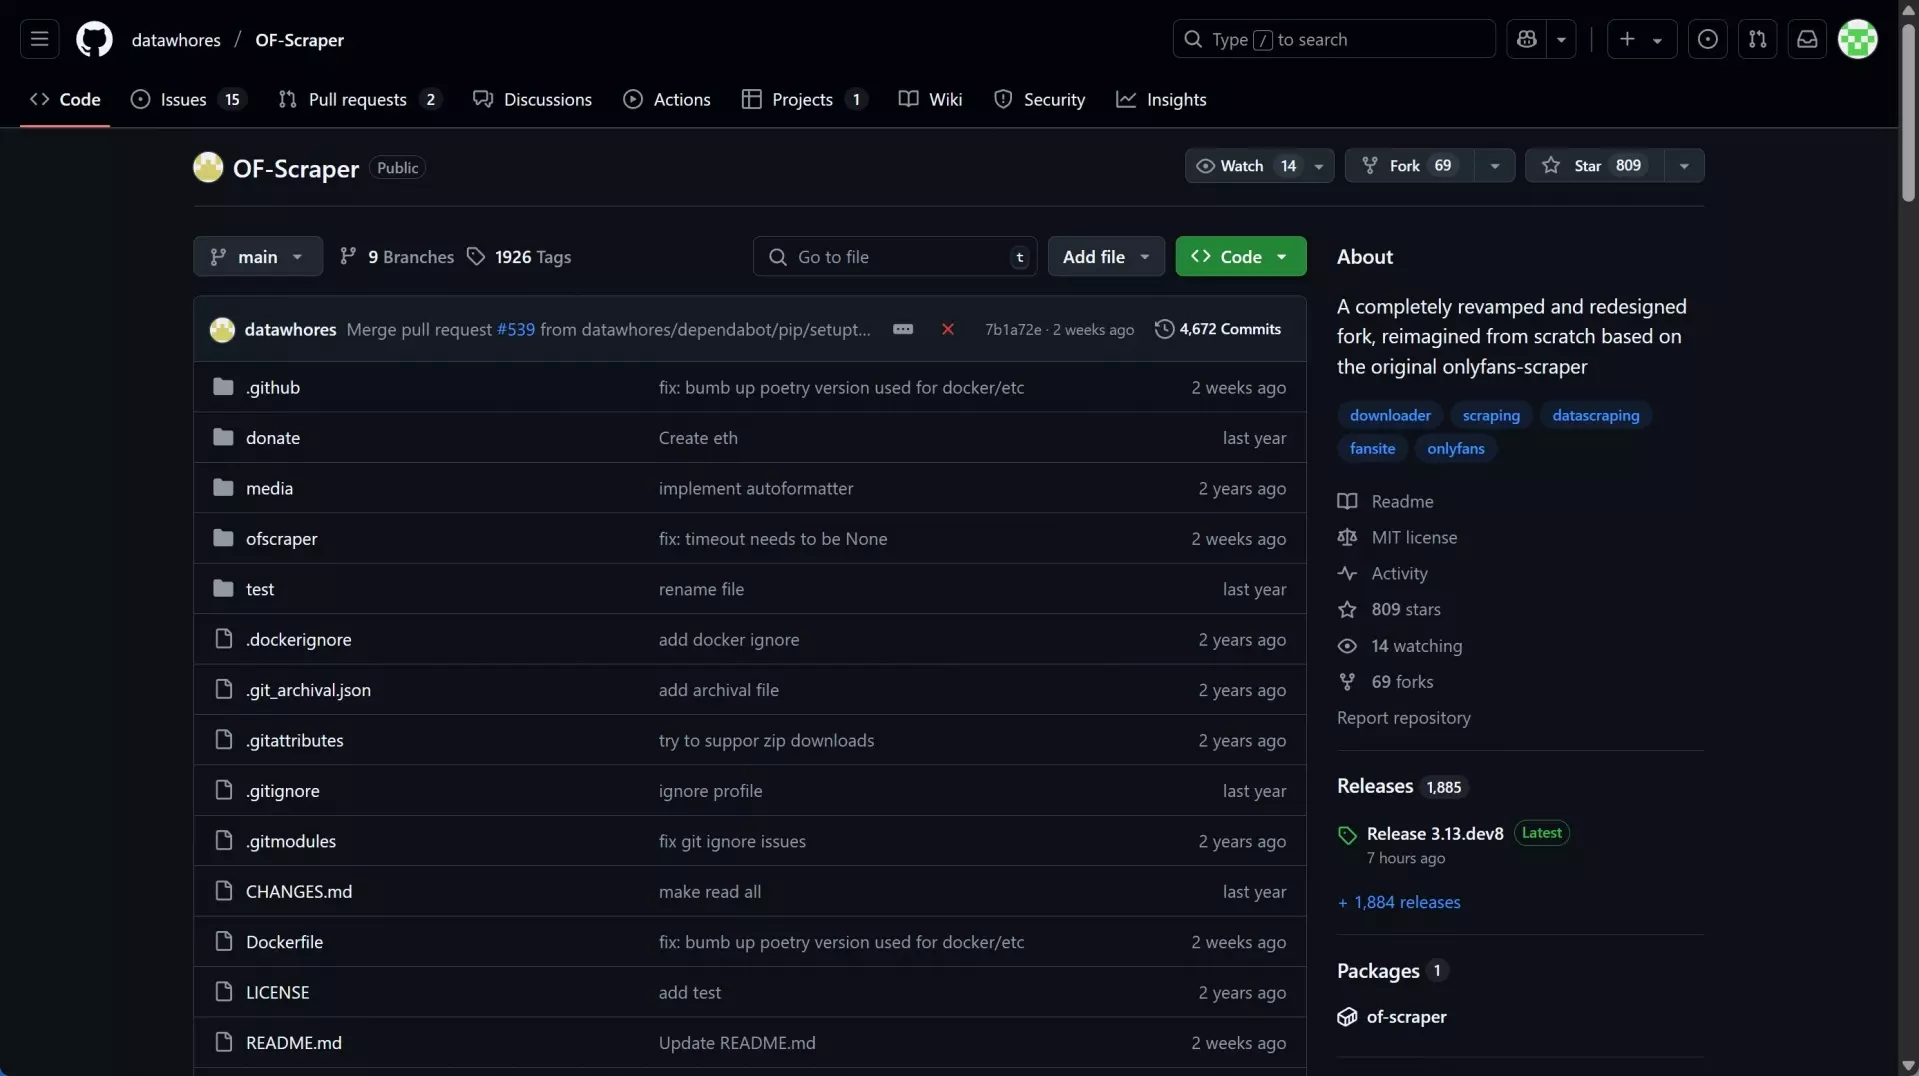Image resolution: width=1919 pixels, height=1076 pixels.
Task: Expand the create-new dropdown arrow
Action: click(x=1658, y=39)
